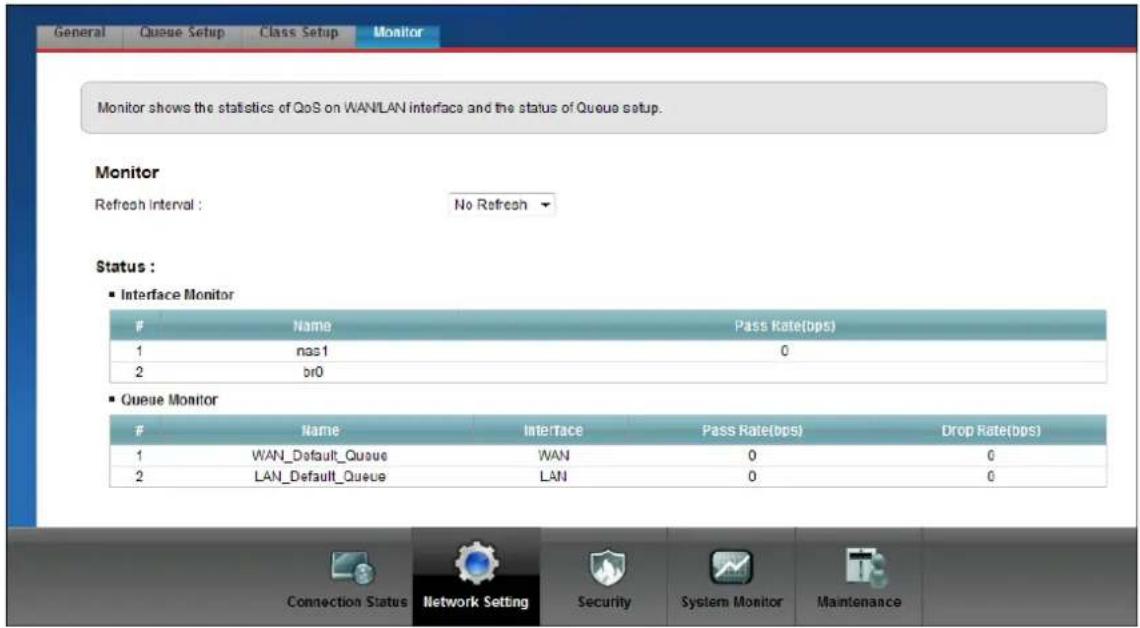Click the Maintenance label
This screenshot has height=628, width=1140.
[859, 602]
